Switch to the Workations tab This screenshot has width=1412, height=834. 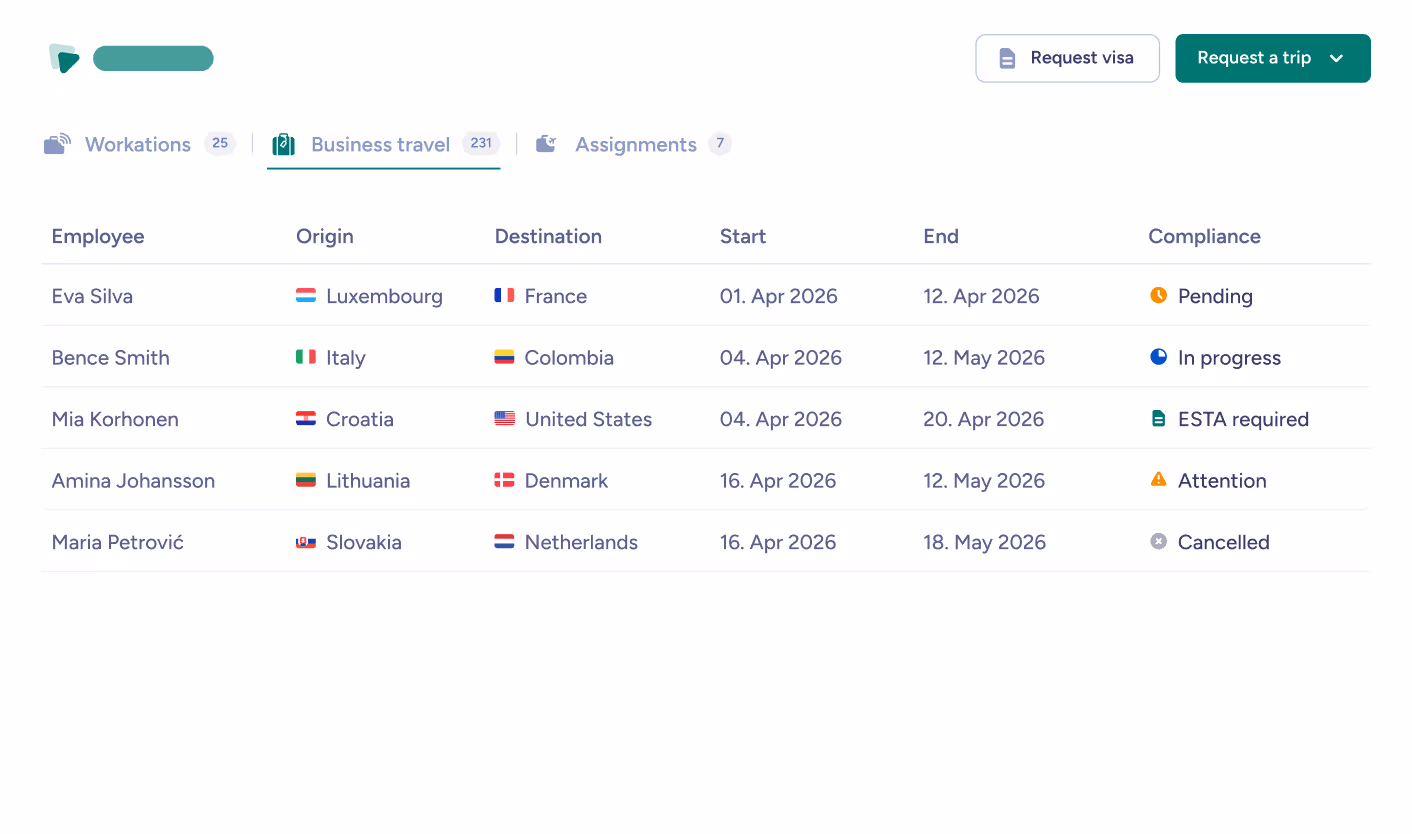[139, 144]
